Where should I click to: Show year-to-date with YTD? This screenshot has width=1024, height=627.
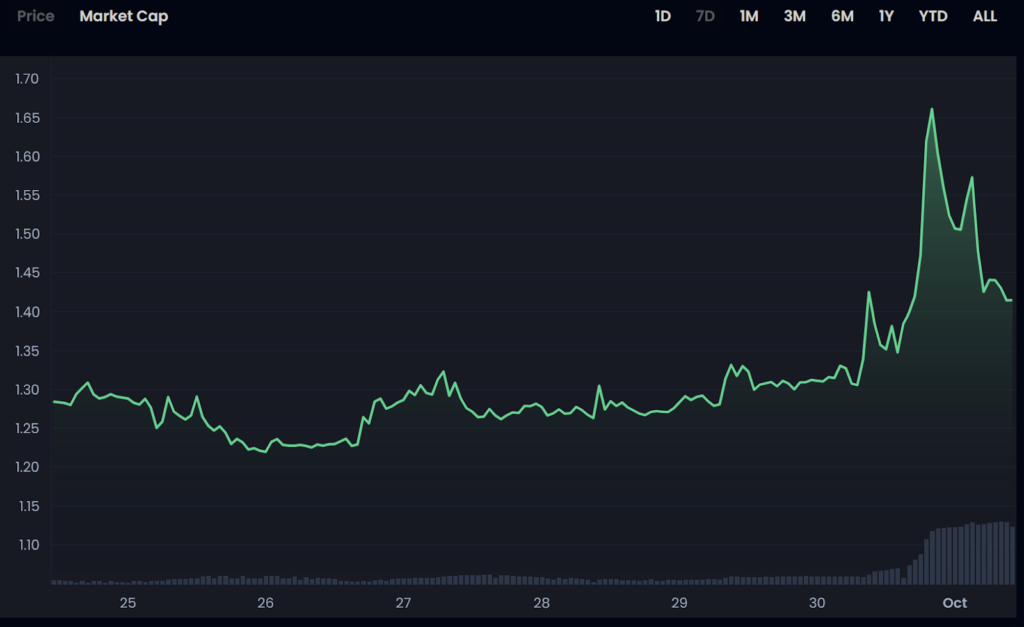(x=932, y=17)
